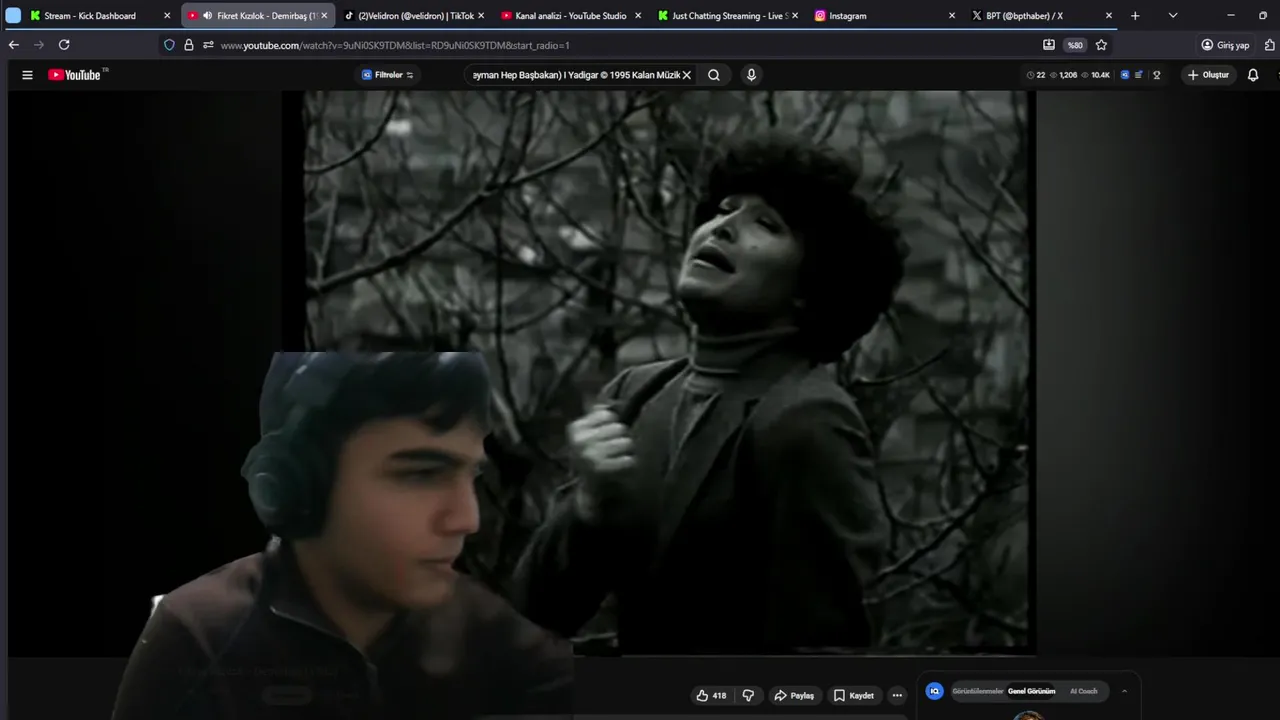Click the padlock site info icon
This screenshot has width=1280, height=720.
click(188, 45)
